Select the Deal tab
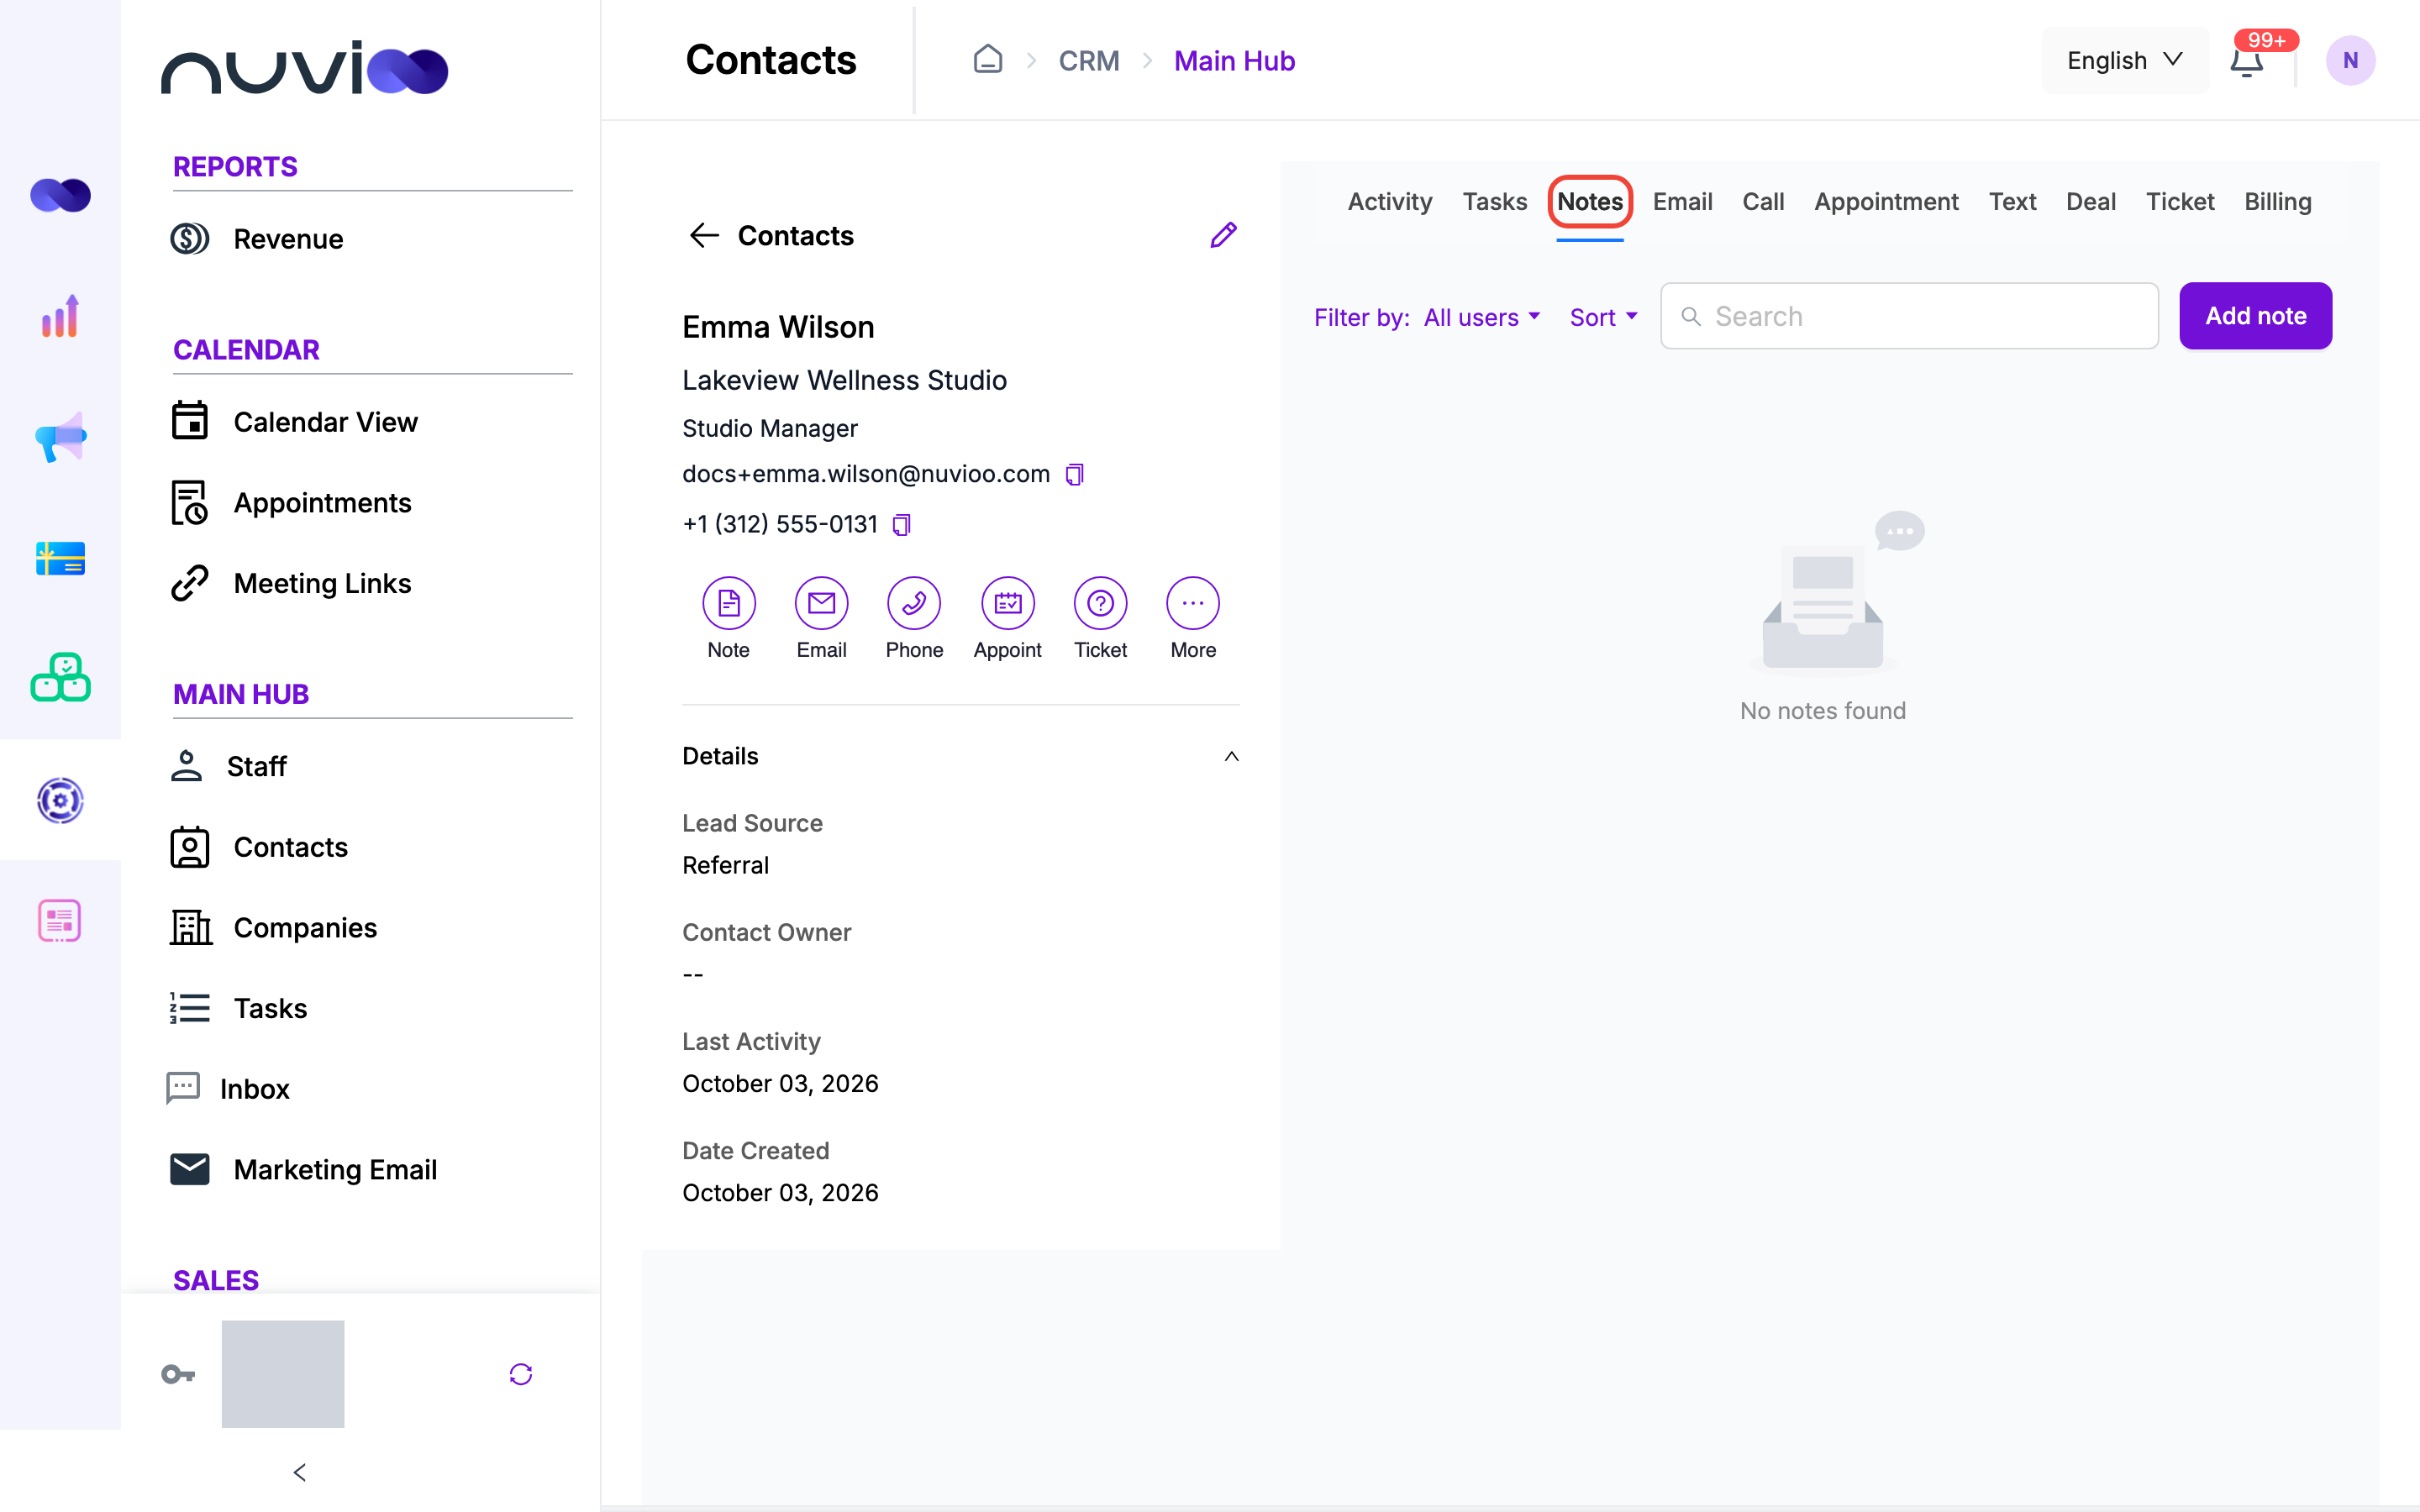The width and height of the screenshot is (2420, 1512). coord(2090,202)
